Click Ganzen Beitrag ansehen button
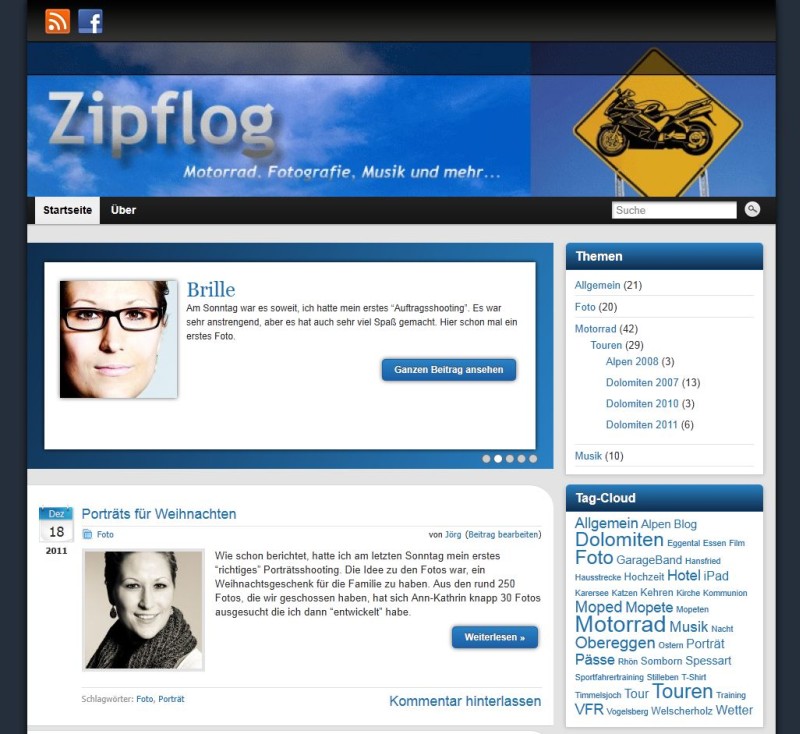The height and width of the screenshot is (734, 800). click(x=449, y=370)
